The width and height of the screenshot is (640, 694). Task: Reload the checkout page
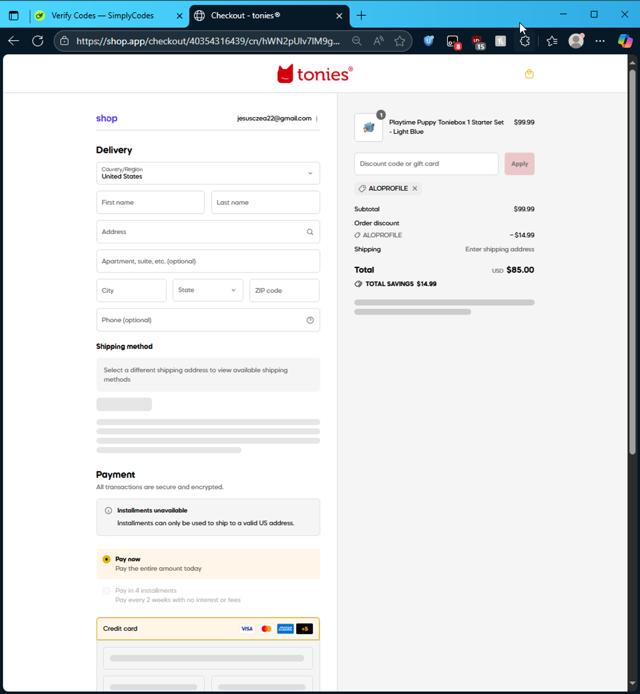pos(38,41)
